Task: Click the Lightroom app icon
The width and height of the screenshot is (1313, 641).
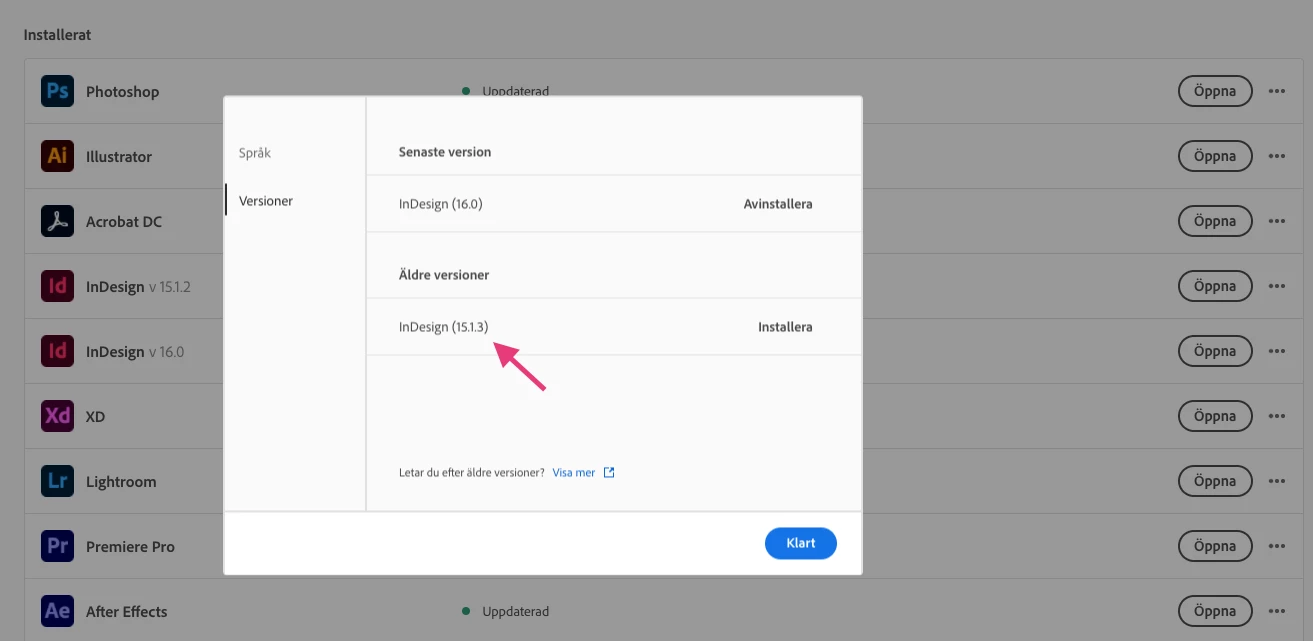Action: coord(58,481)
